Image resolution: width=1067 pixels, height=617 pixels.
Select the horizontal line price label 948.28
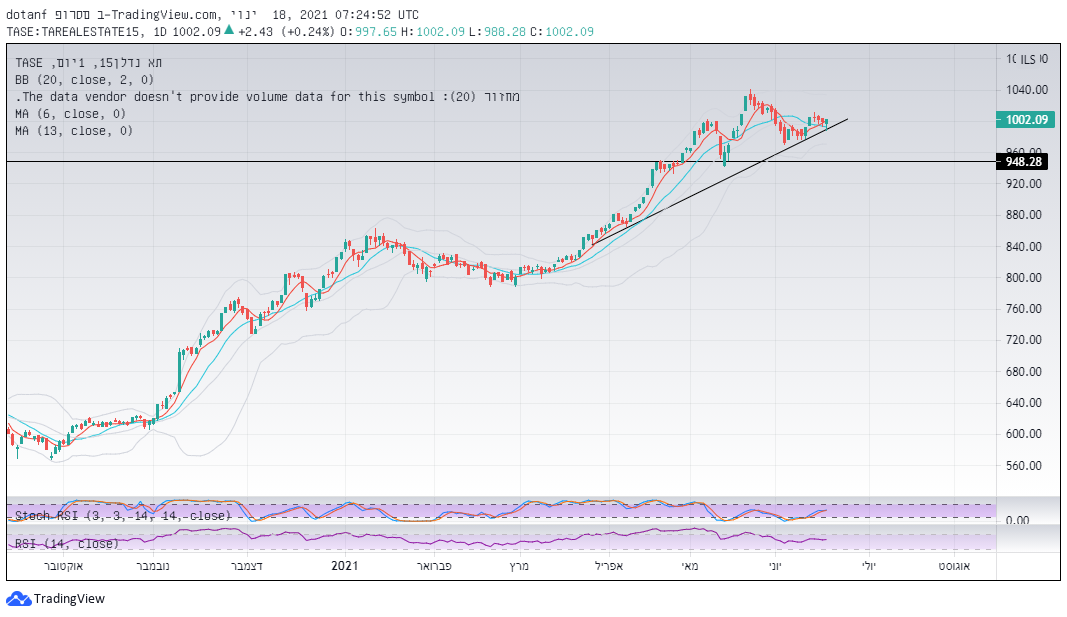point(1023,162)
